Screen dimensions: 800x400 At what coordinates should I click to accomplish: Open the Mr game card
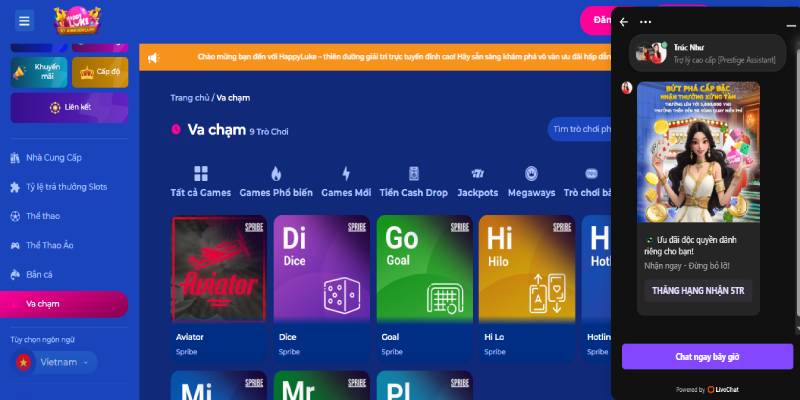321,386
